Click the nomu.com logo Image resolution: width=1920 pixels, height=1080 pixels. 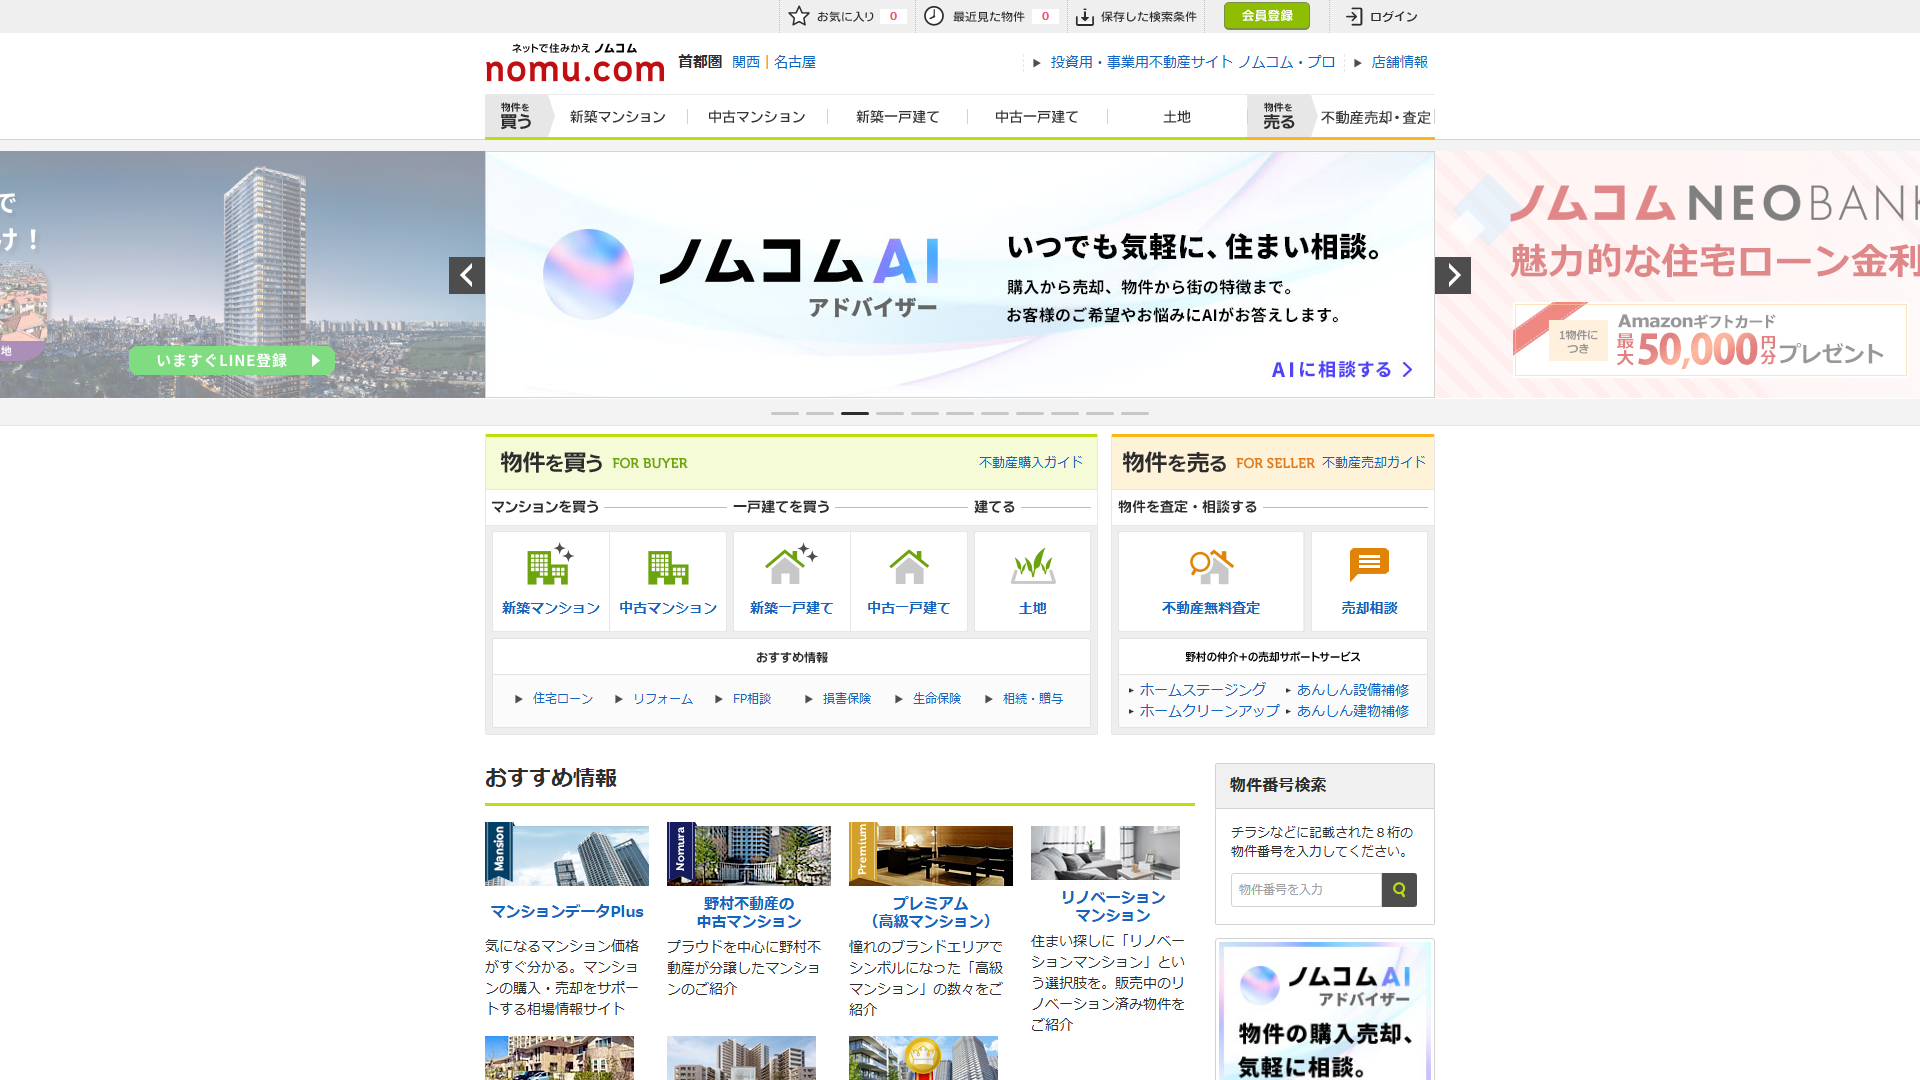tap(575, 62)
